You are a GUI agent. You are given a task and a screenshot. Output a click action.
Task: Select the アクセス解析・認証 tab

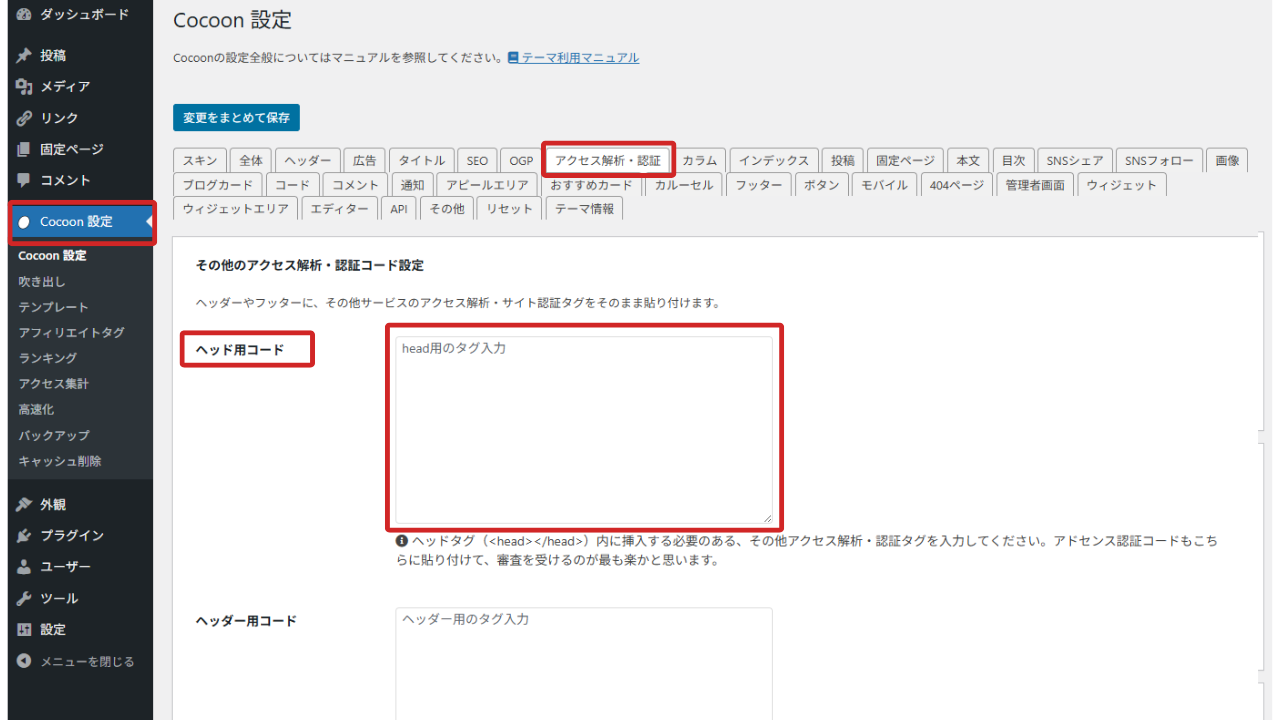point(608,160)
